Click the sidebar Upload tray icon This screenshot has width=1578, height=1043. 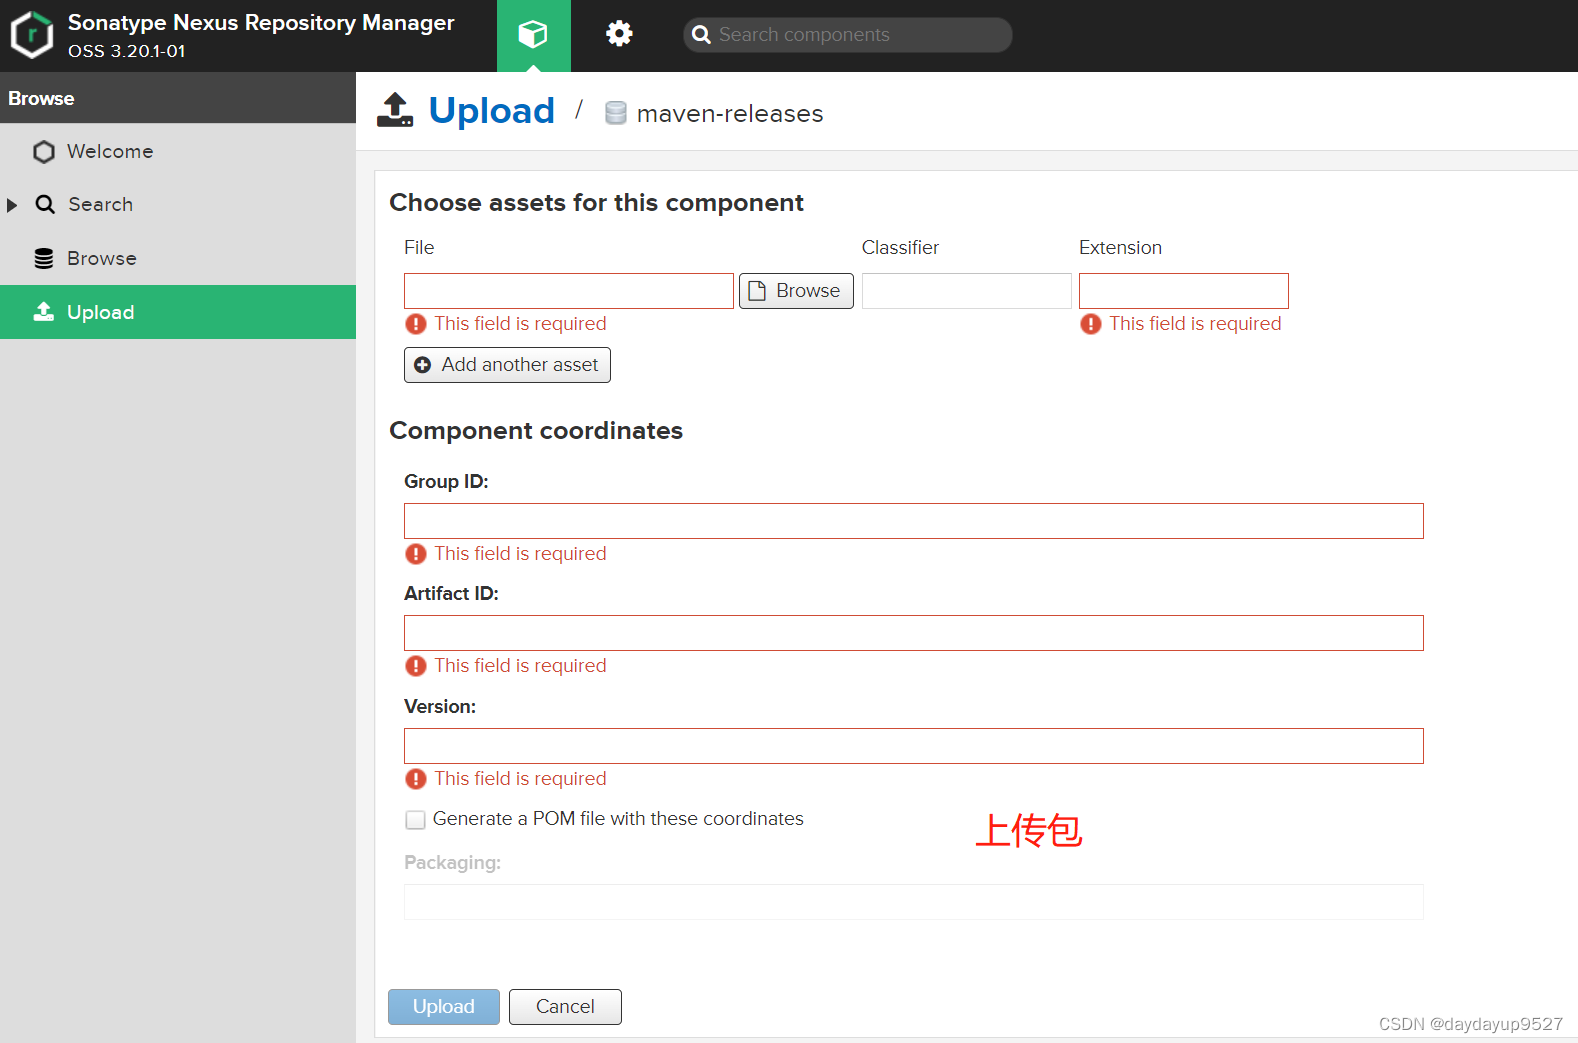click(44, 312)
